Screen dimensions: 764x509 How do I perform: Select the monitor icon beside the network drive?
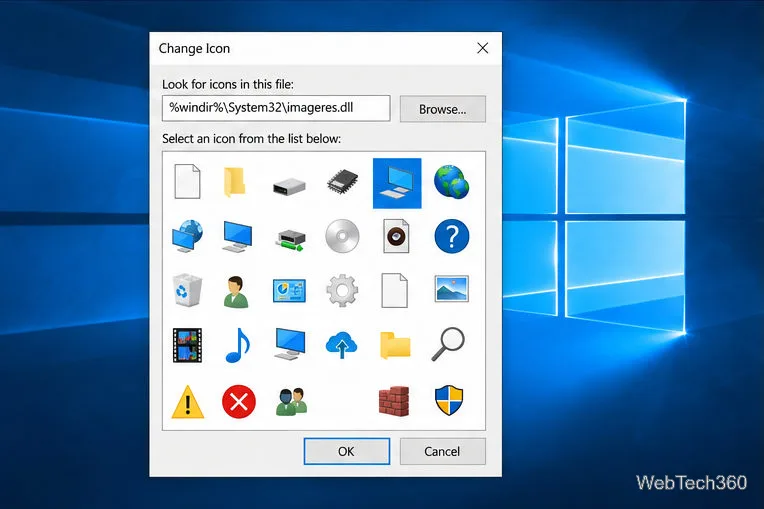(x=237, y=237)
